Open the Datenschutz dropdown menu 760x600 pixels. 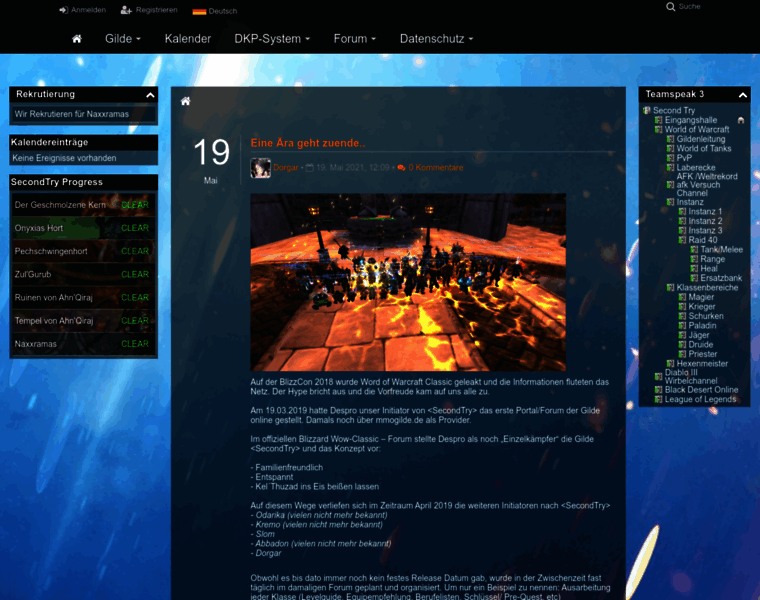click(436, 39)
